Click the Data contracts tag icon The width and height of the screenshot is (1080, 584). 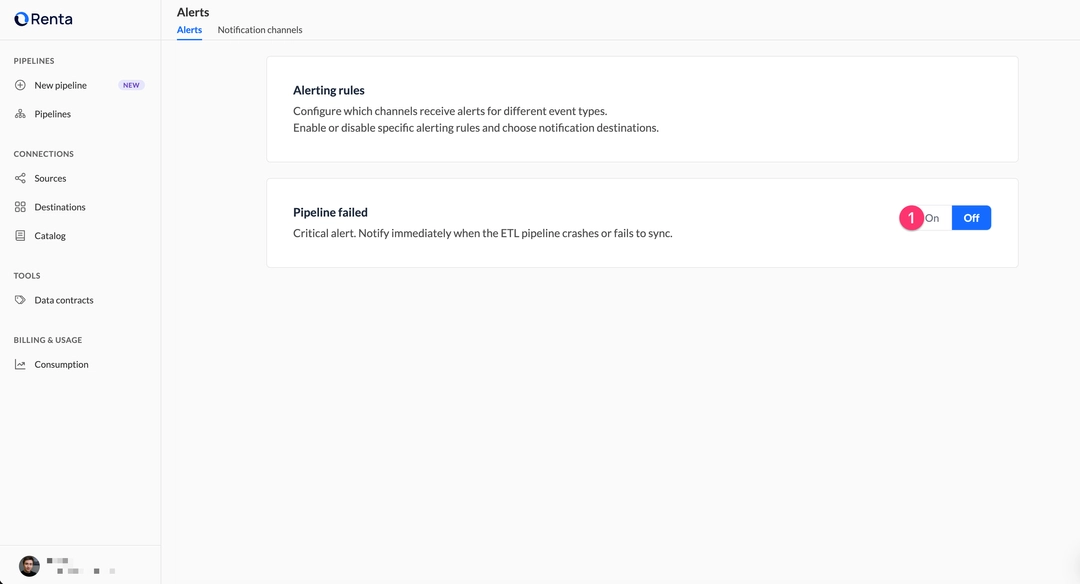20,299
